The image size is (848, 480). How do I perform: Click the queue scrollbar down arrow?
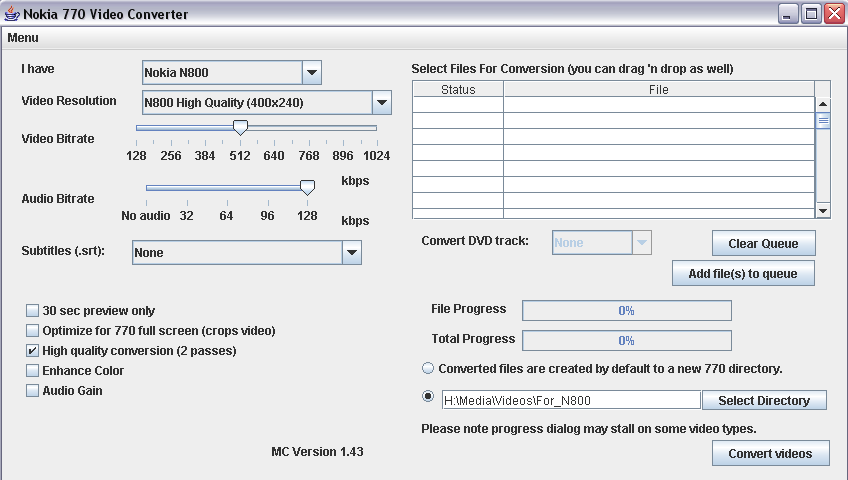[x=823, y=211]
